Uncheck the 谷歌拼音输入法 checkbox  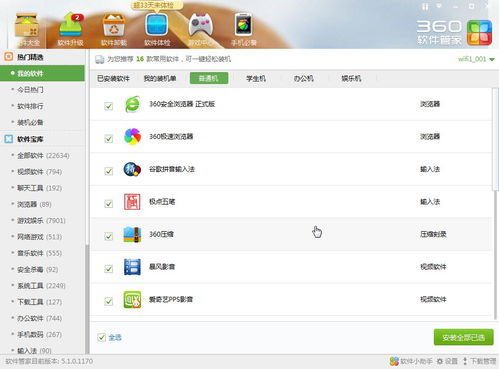(108, 171)
